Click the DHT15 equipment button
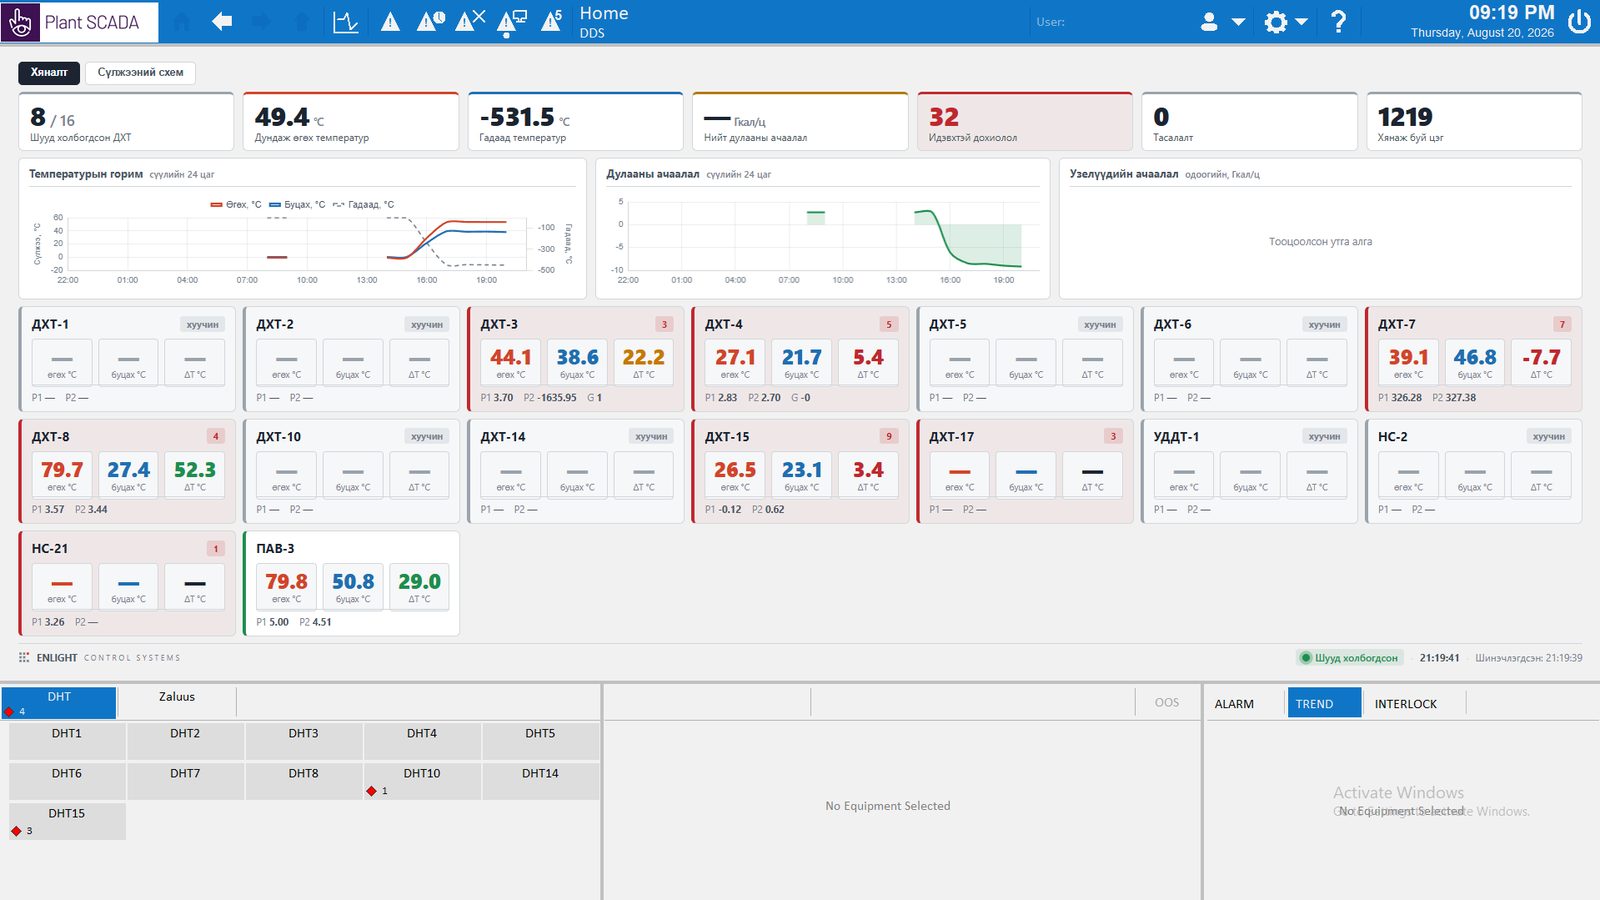1600x900 pixels. 67,821
